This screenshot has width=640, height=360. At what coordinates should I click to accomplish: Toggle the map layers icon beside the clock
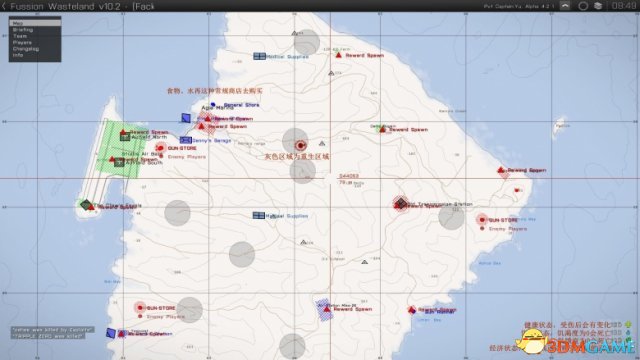pyautogui.click(x=598, y=6)
